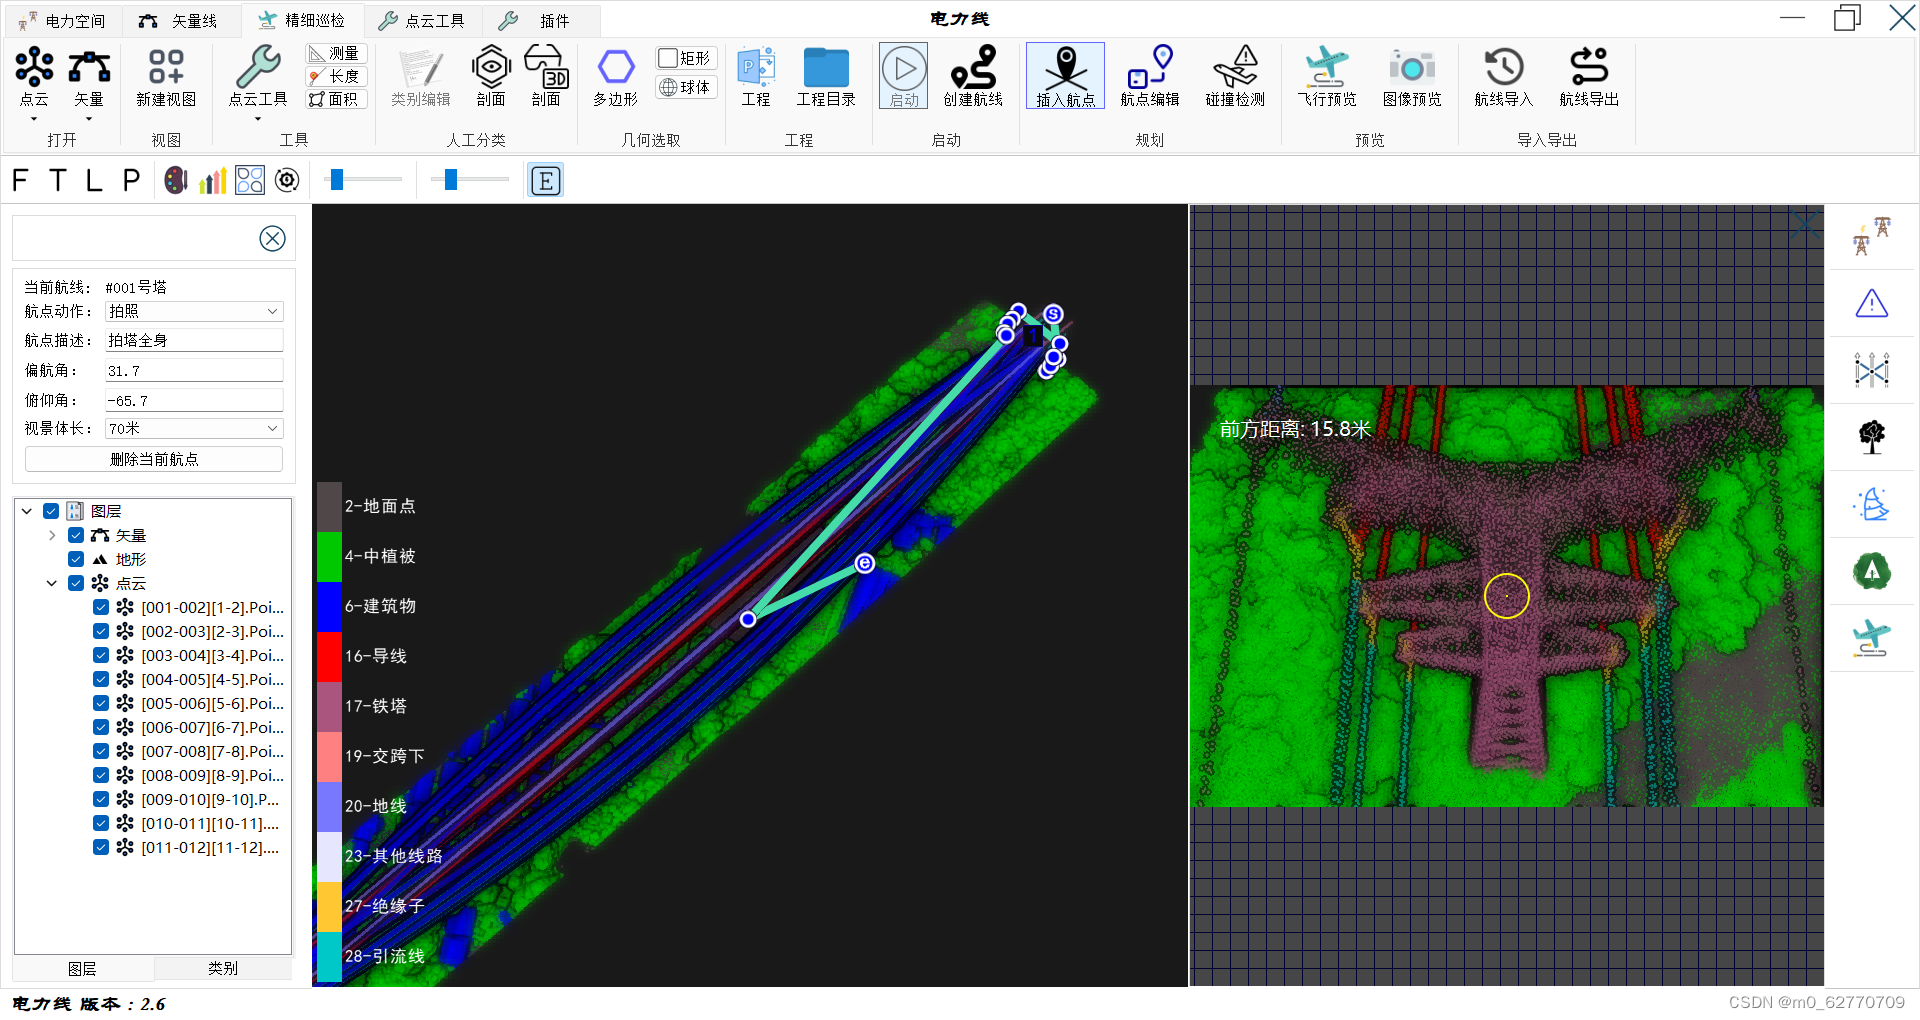Open the 航点动作 dropdown
Image resolution: width=1920 pixels, height=1020 pixels.
(195, 312)
